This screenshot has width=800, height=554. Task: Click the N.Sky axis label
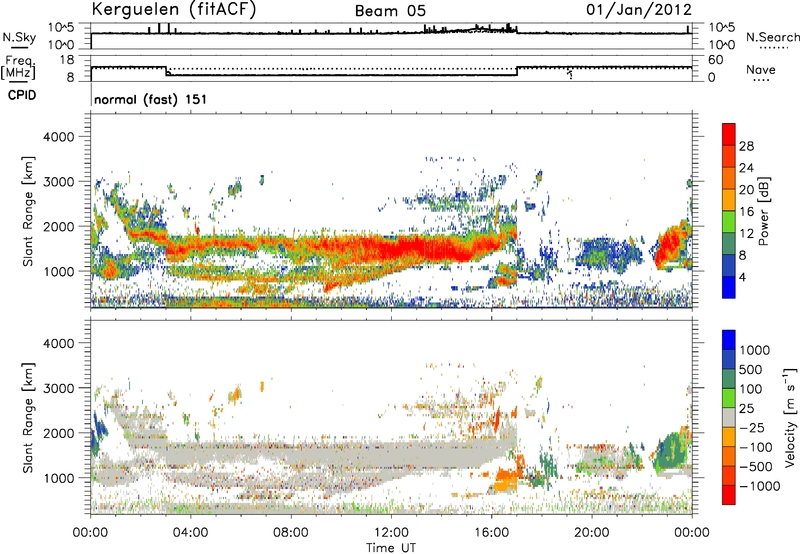[x=19, y=37]
